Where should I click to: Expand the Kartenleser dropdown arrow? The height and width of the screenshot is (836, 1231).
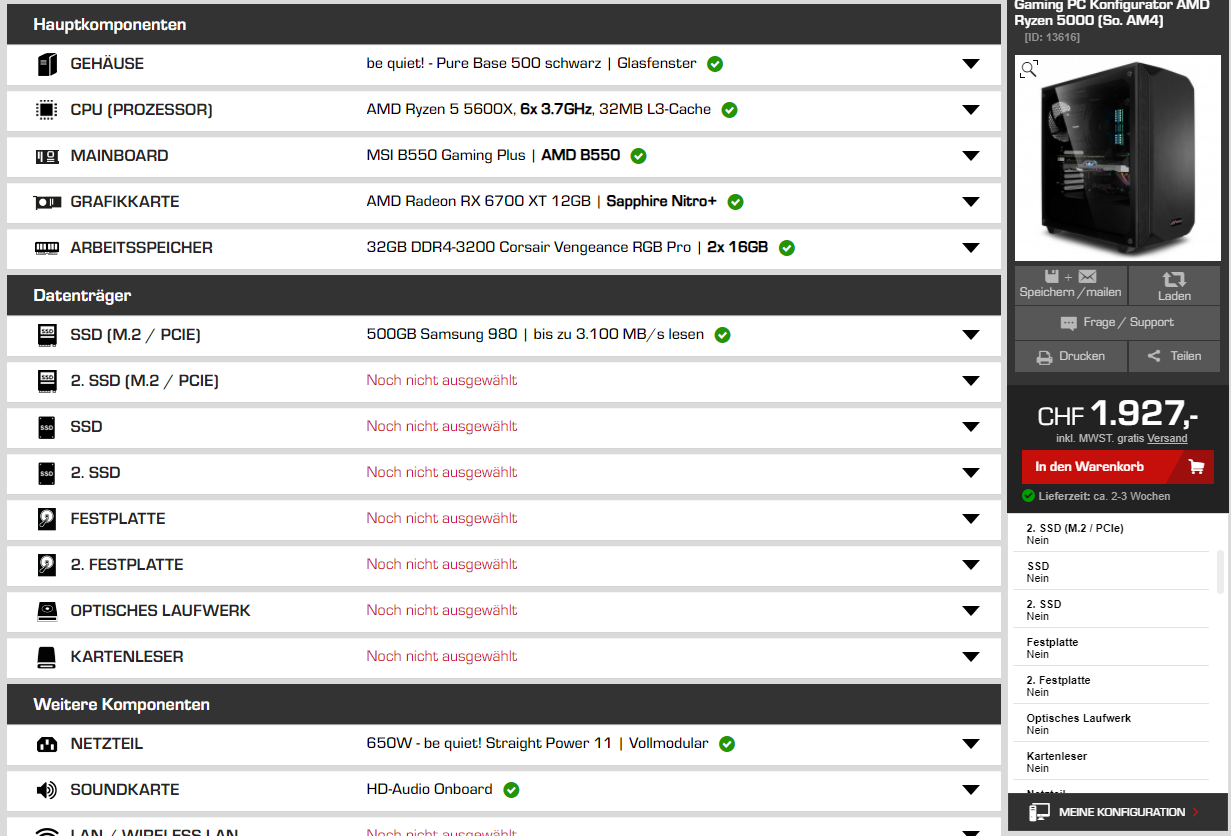click(970, 657)
